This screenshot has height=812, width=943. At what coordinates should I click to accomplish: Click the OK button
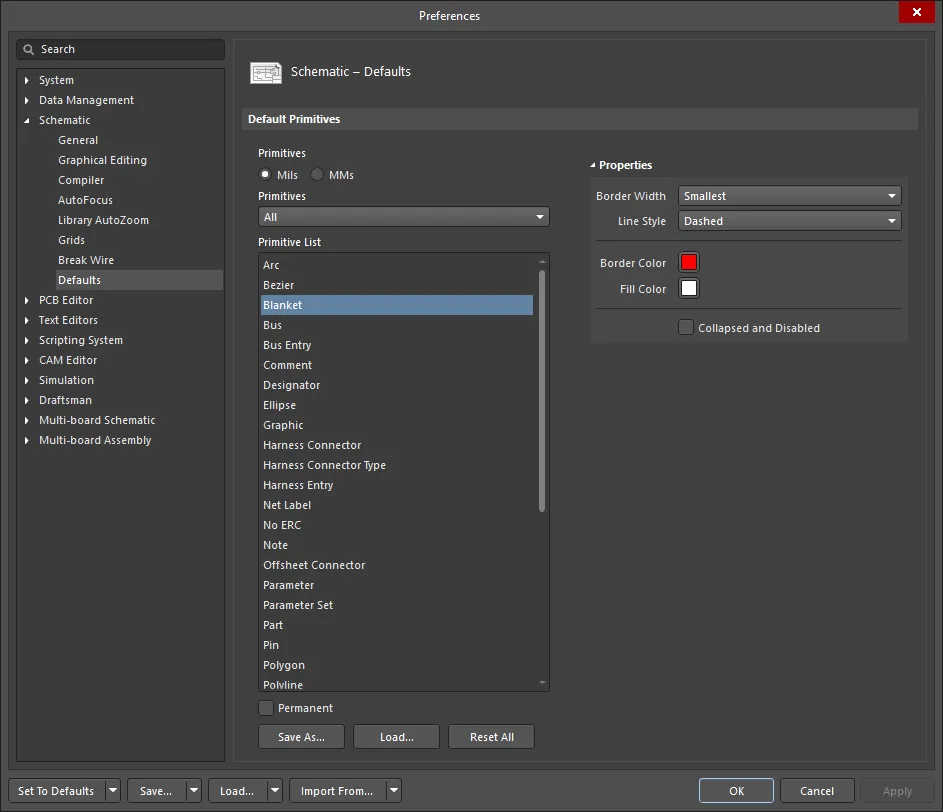736,791
